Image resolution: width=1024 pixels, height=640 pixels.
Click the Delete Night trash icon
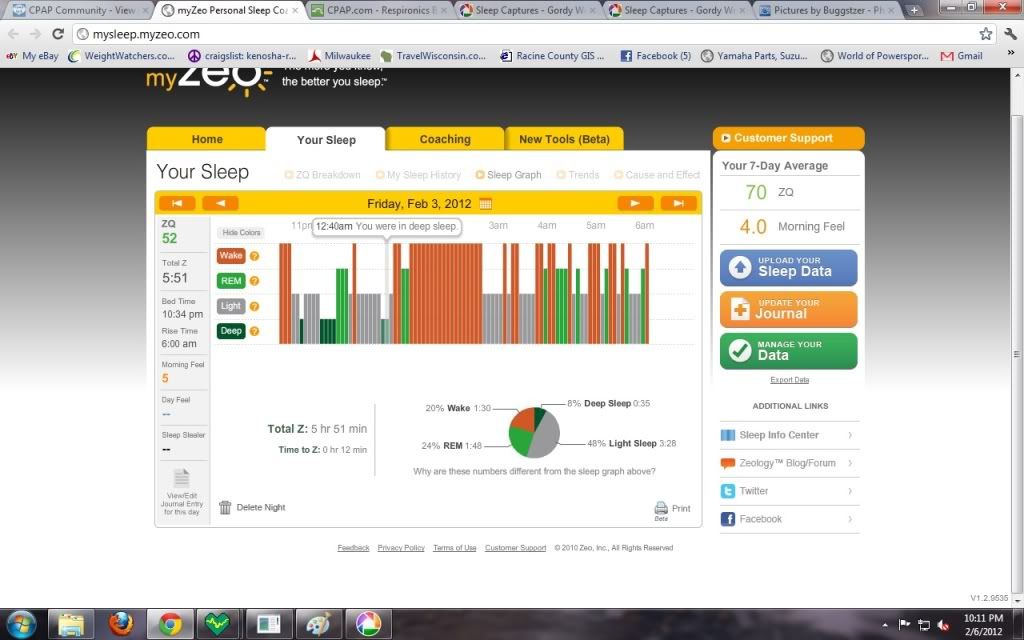click(225, 507)
